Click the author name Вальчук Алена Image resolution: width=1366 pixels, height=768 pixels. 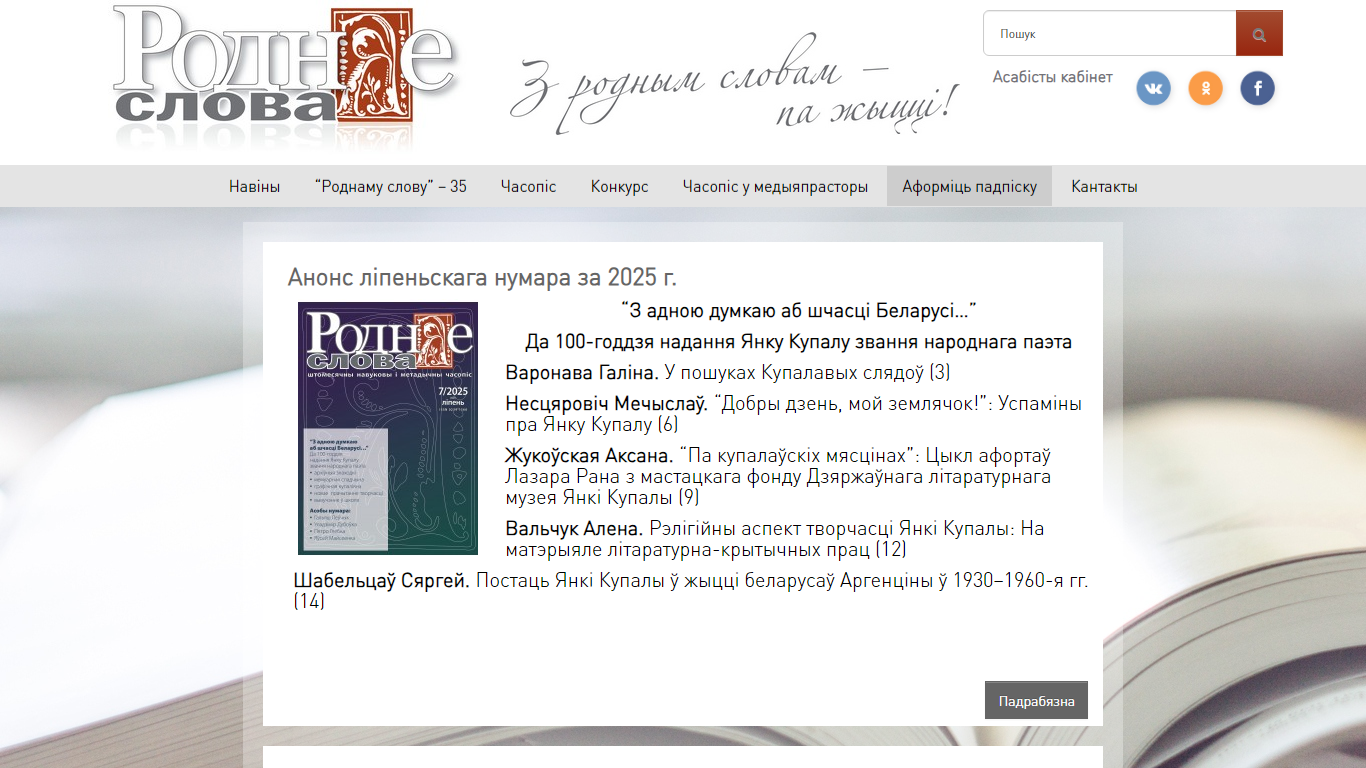574,528
